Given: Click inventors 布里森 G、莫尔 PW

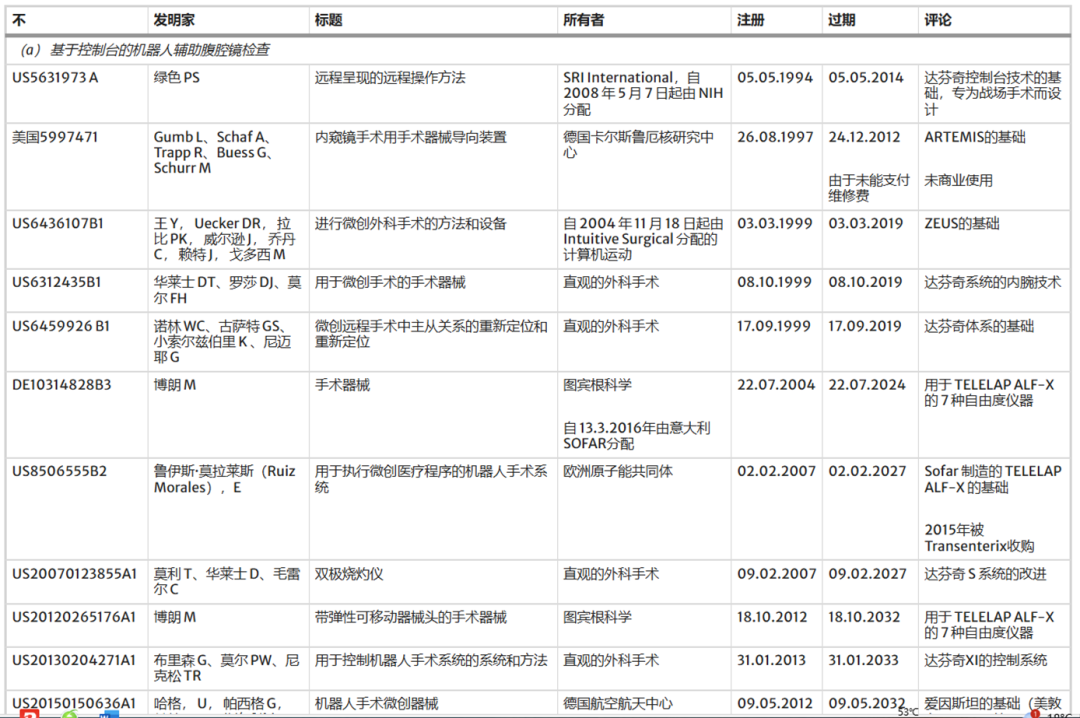Looking at the screenshot, I should [227, 668].
